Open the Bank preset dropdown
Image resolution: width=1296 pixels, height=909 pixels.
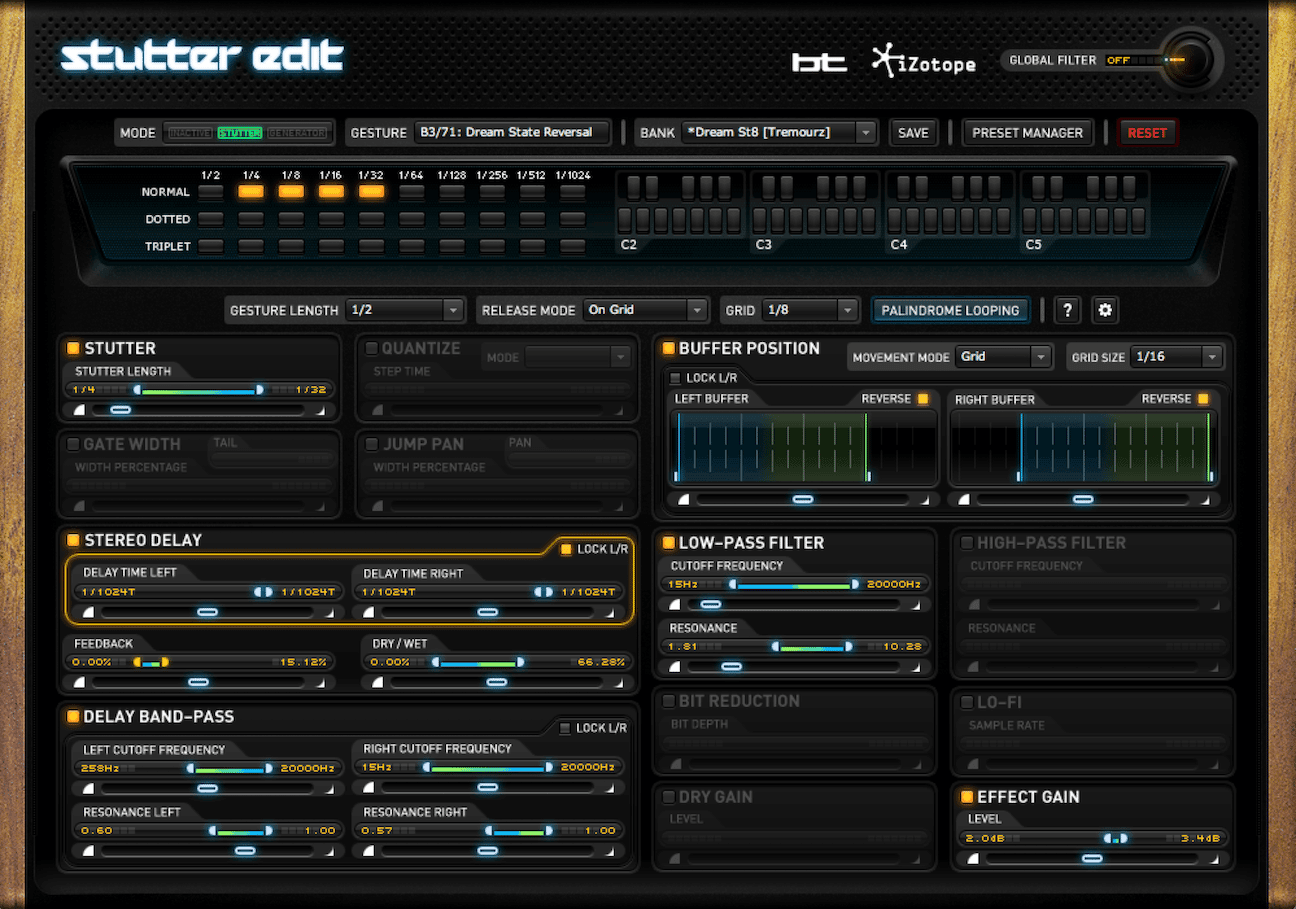click(779, 132)
